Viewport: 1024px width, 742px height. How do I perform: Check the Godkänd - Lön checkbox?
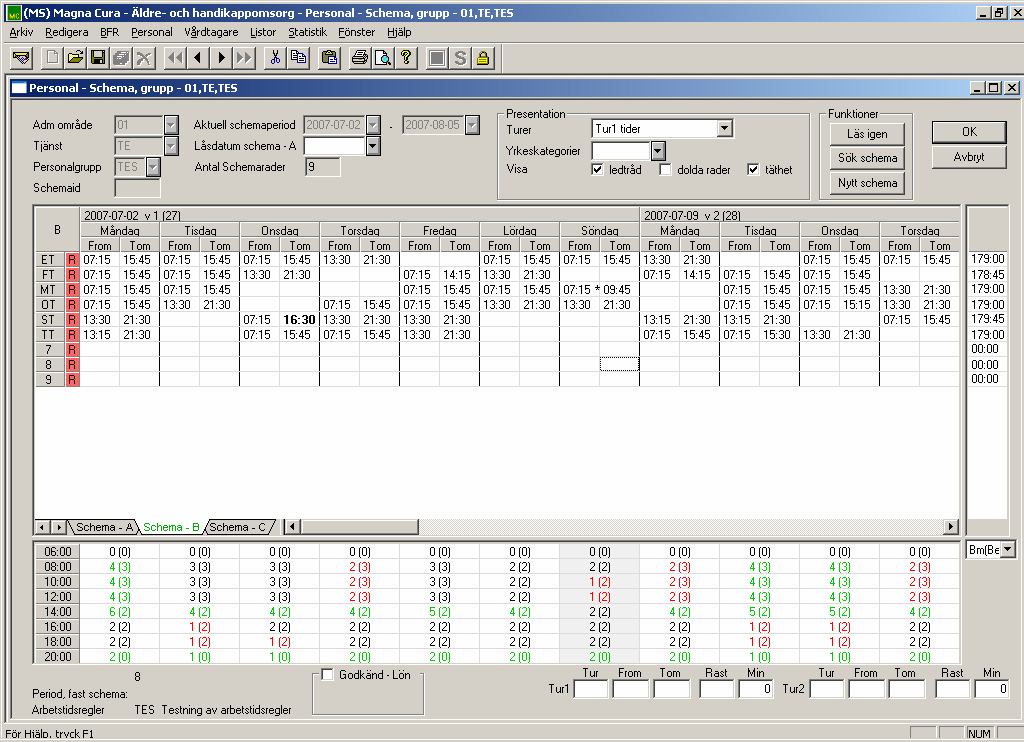[x=327, y=675]
